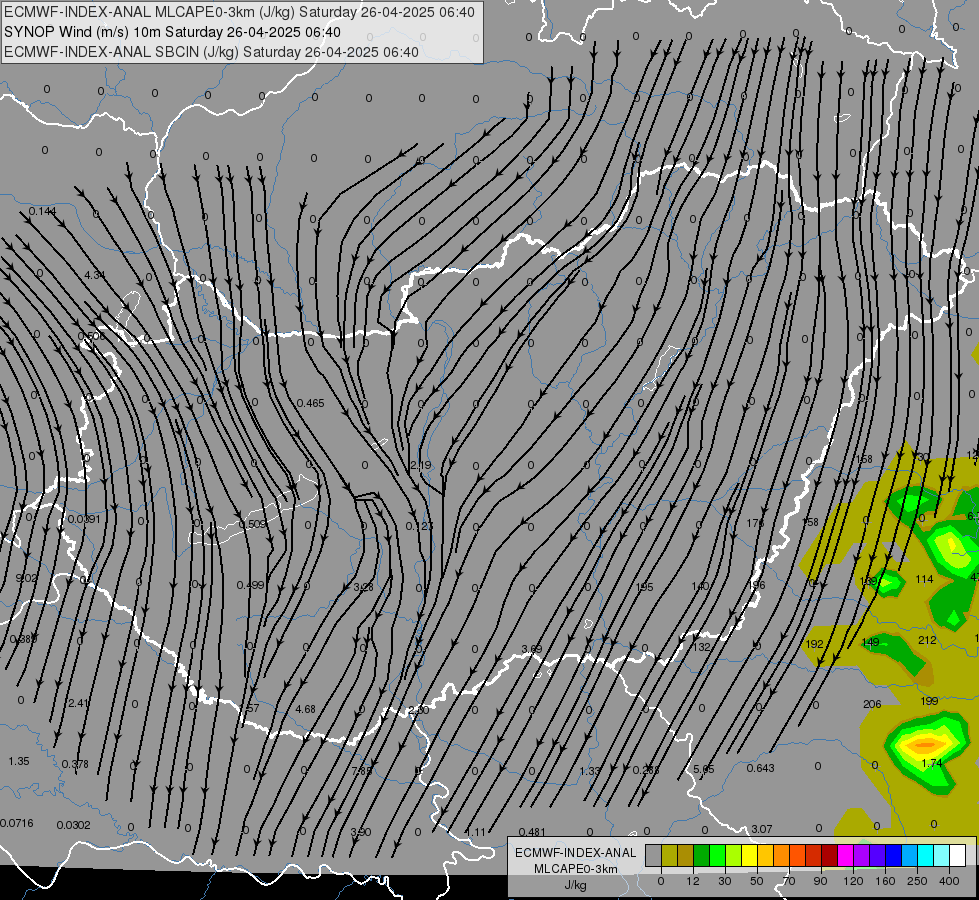Viewport: 979px width, 900px height.
Task: Click the map value '0.378'
Action: [75, 764]
